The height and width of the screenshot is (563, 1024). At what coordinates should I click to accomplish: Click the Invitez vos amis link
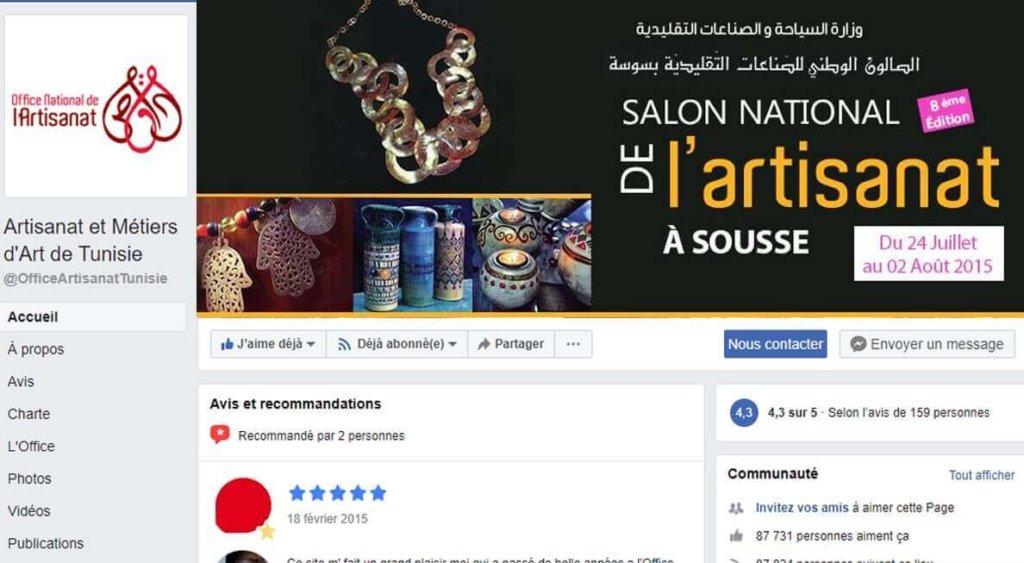click(x=802, y=507)
